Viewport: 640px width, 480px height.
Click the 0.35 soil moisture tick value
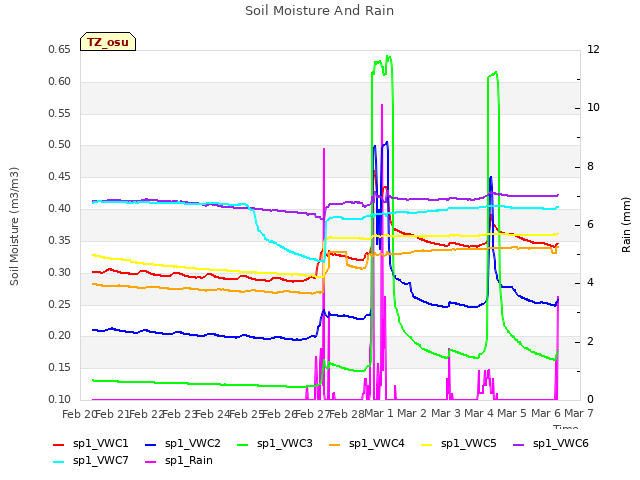click(x=60, y=240)
